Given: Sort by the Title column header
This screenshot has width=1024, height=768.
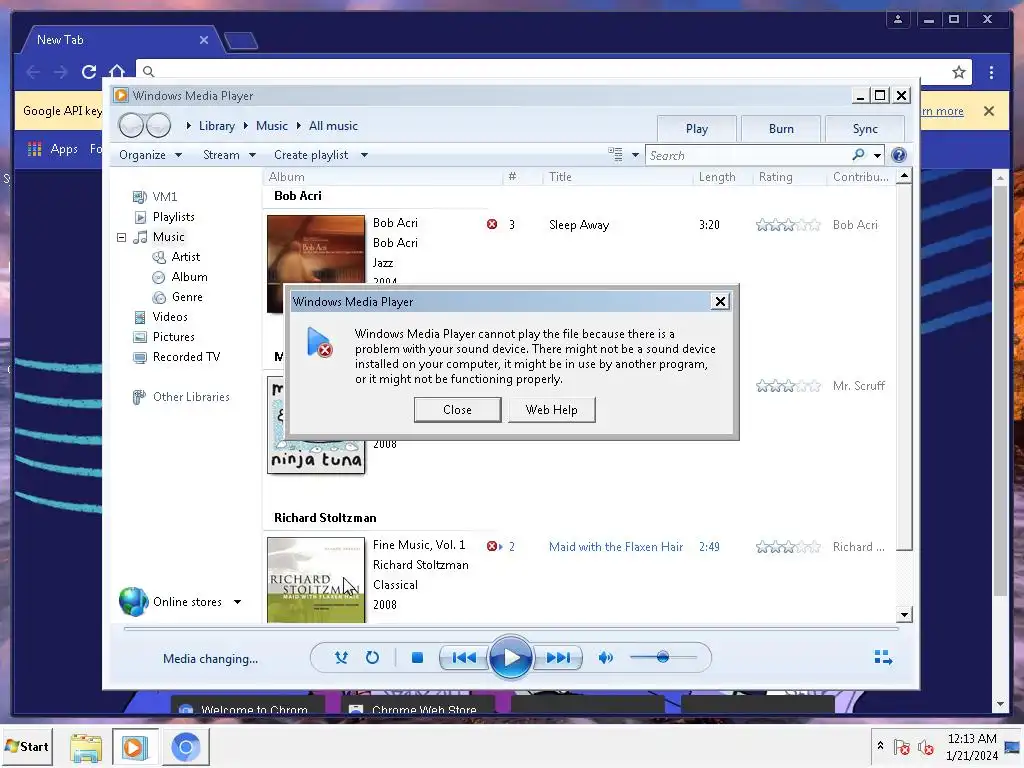Looking at the screenshot, I should [560, 177].
